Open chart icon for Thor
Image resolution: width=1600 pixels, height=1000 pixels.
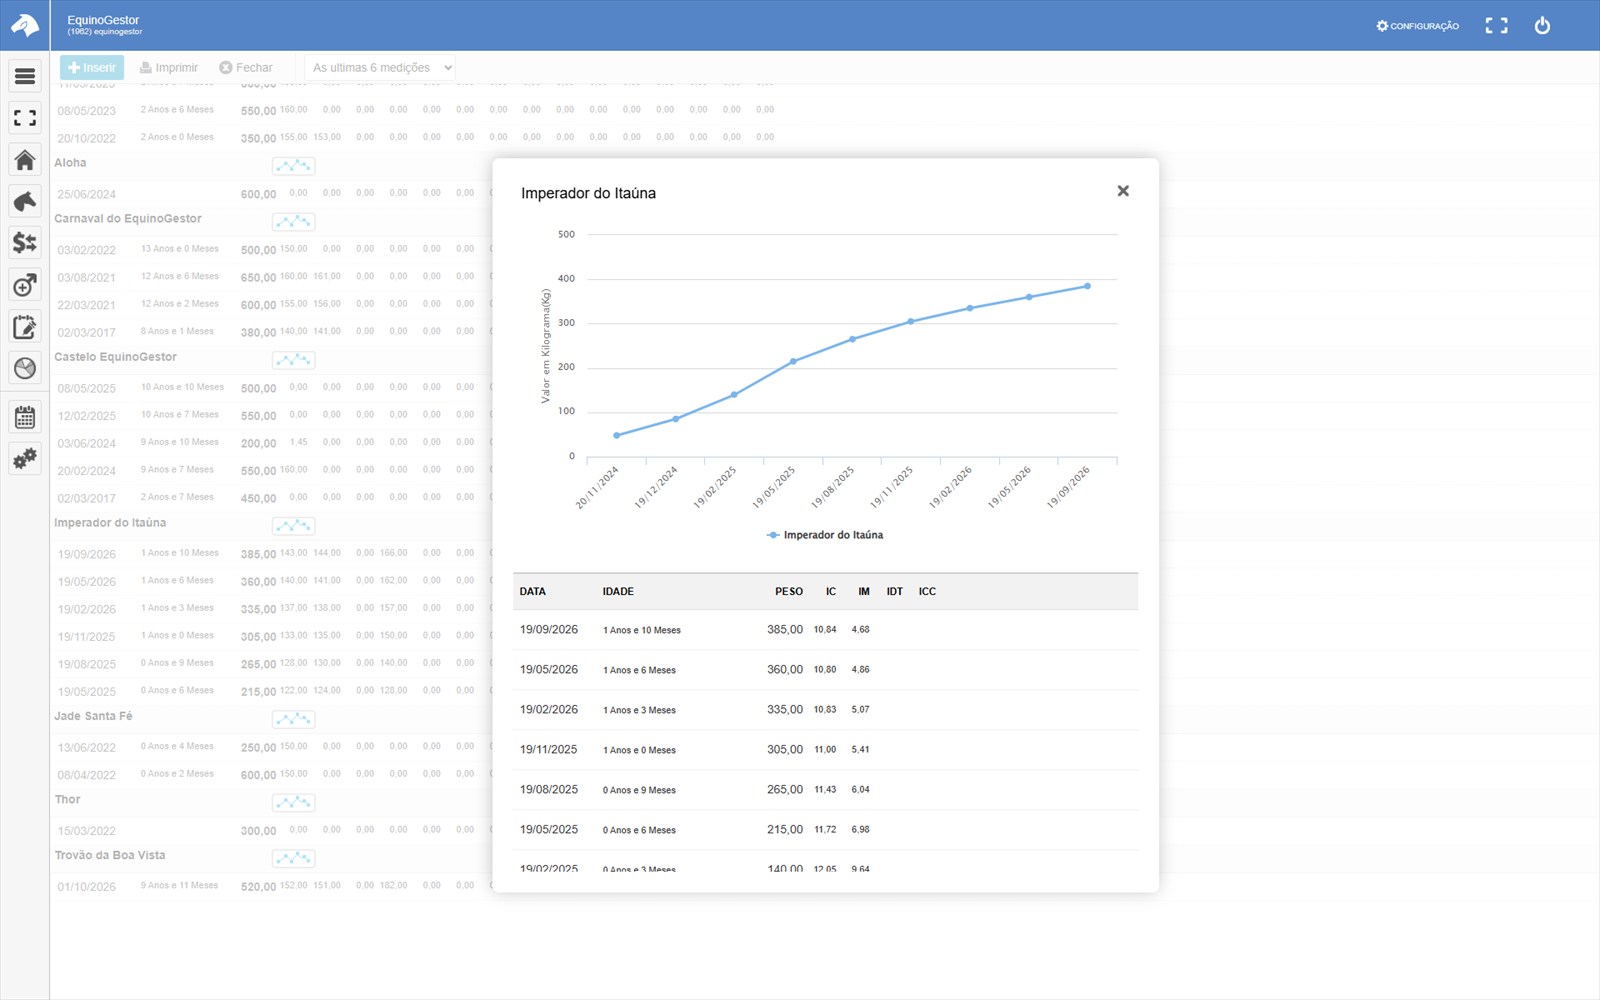[294, 803]
